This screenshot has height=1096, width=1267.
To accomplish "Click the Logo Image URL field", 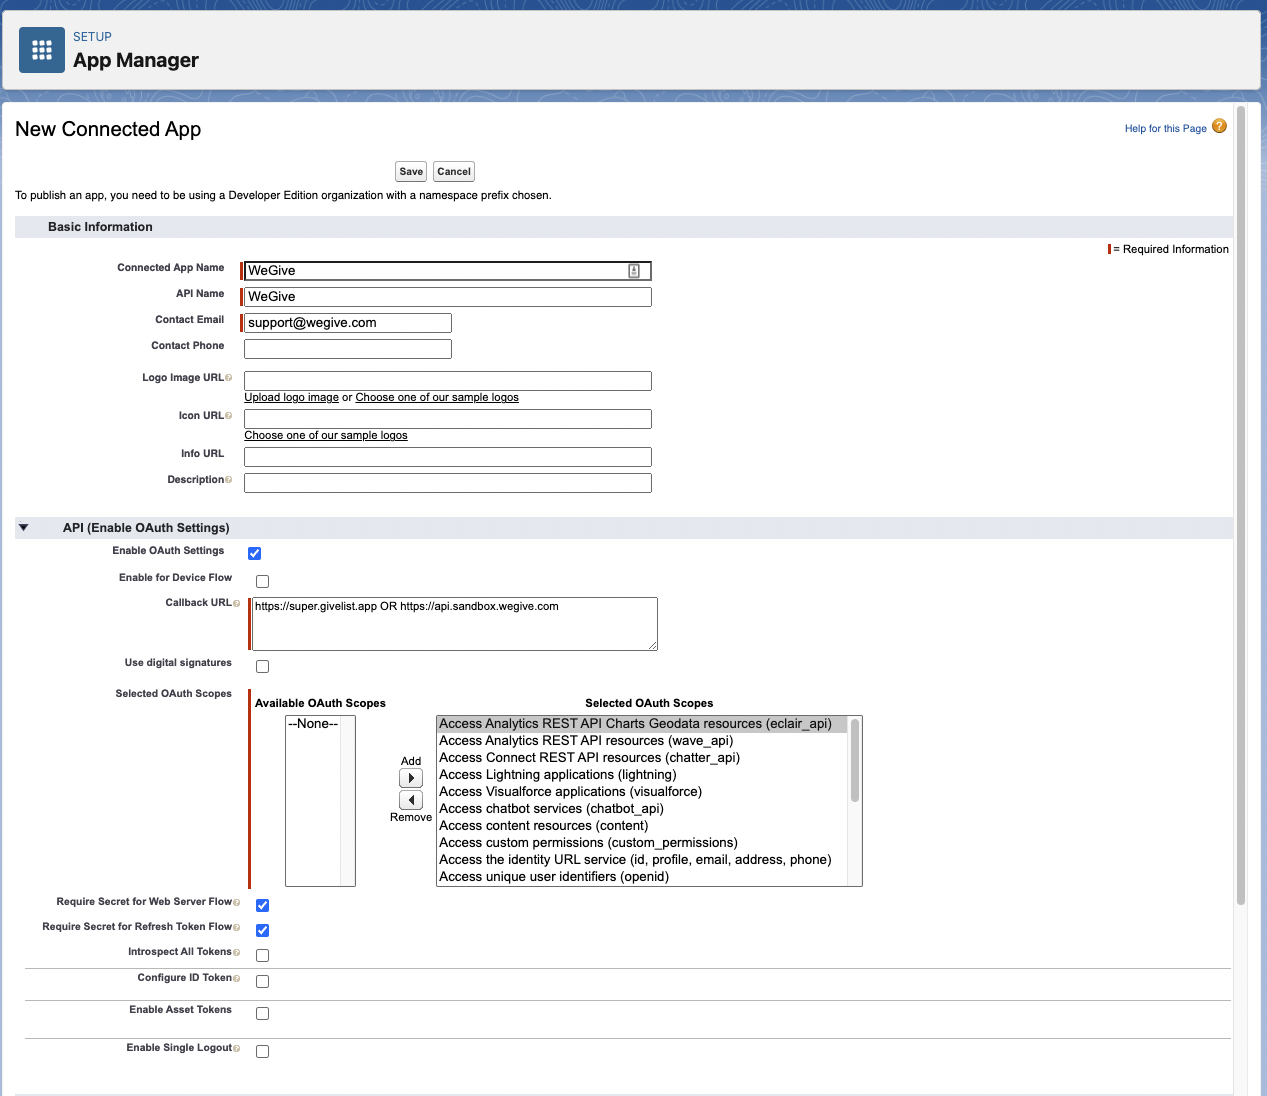I will coord(448,381).
